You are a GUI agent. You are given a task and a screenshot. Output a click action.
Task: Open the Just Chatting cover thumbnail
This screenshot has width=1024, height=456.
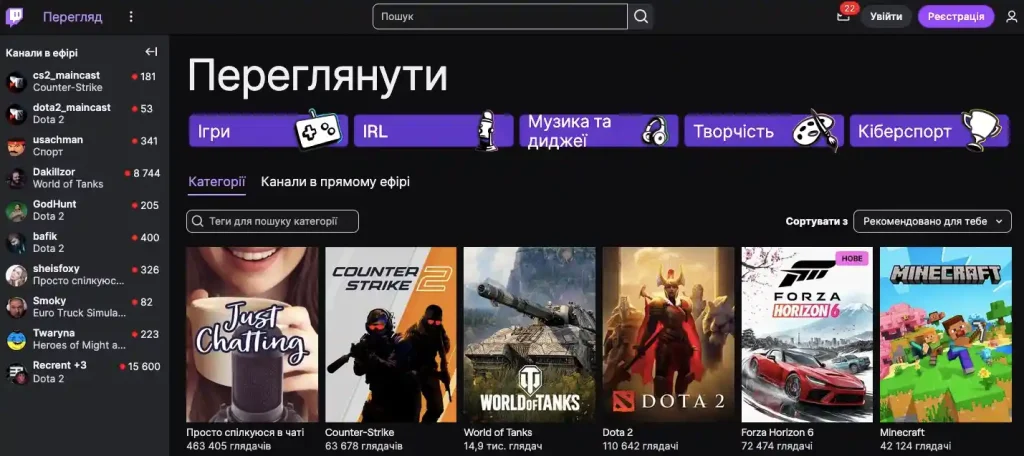coord(252,334)
